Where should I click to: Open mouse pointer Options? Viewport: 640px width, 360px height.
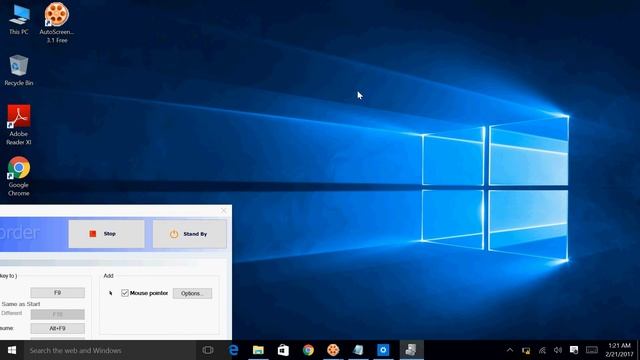click(x=192, y=293)
